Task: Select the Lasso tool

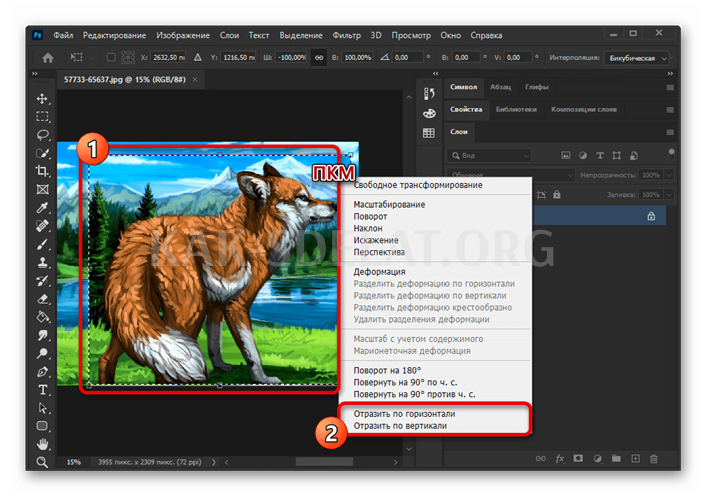Action: [42, 135]
